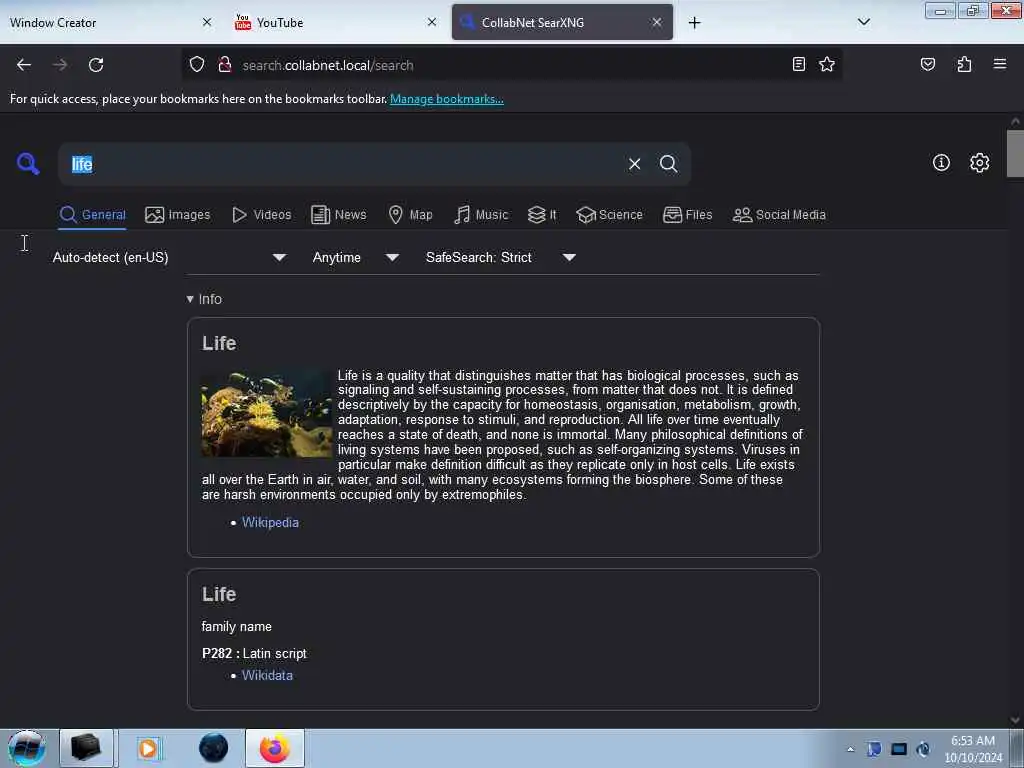
Task: List all tabs dropdown arrow
Action: [863, 22]
